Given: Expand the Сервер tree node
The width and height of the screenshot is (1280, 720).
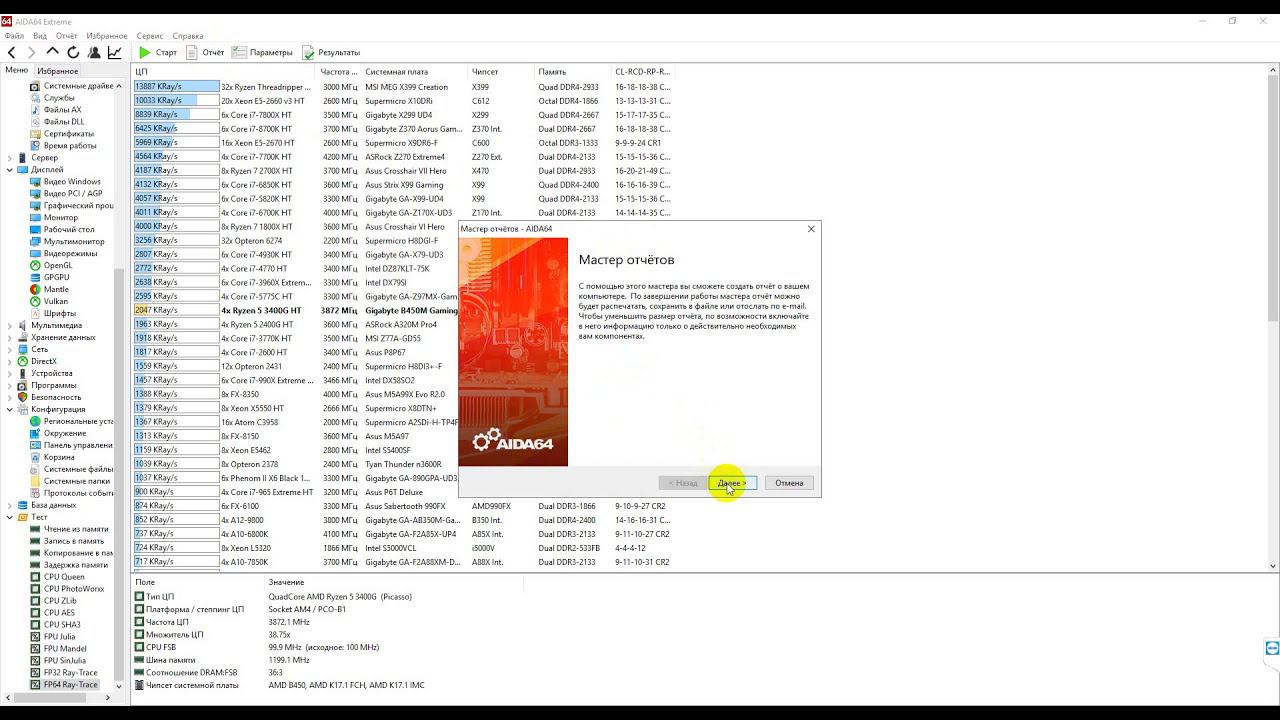Looking at the screenshot, I should coord(10,158).
